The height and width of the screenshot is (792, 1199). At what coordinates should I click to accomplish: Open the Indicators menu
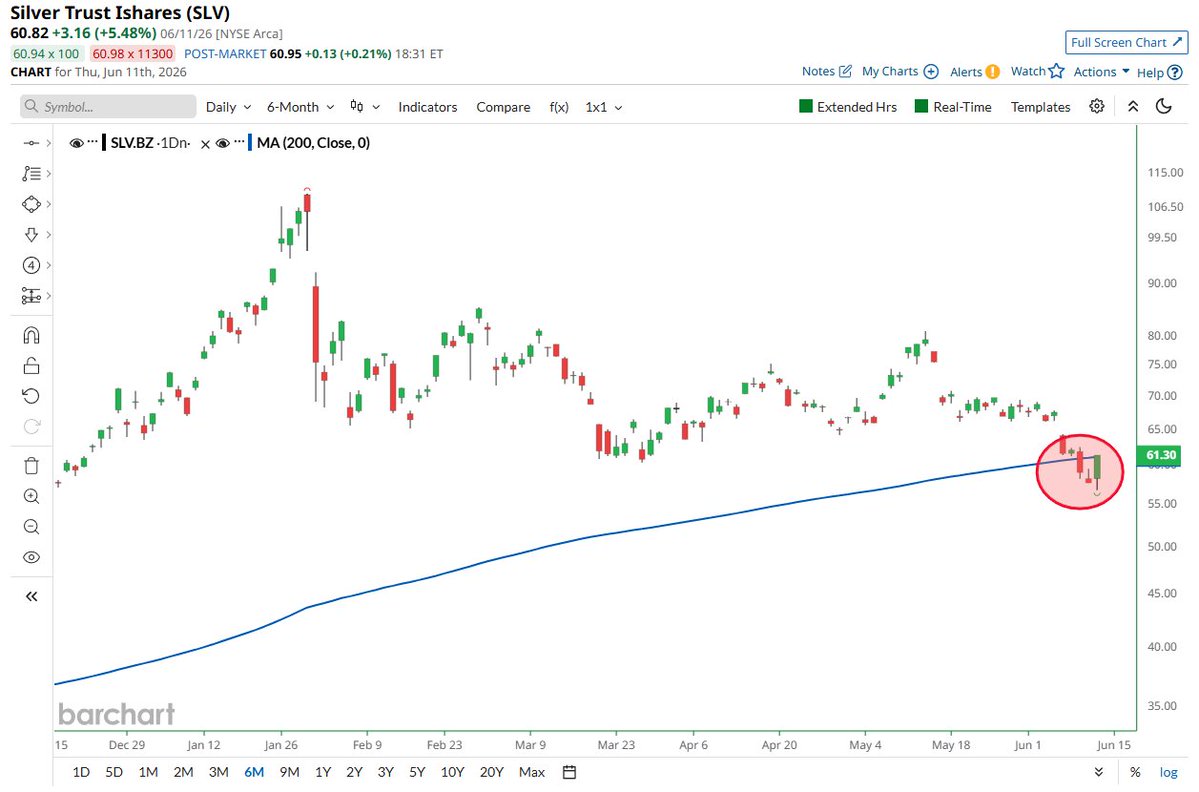coord(427,107)
